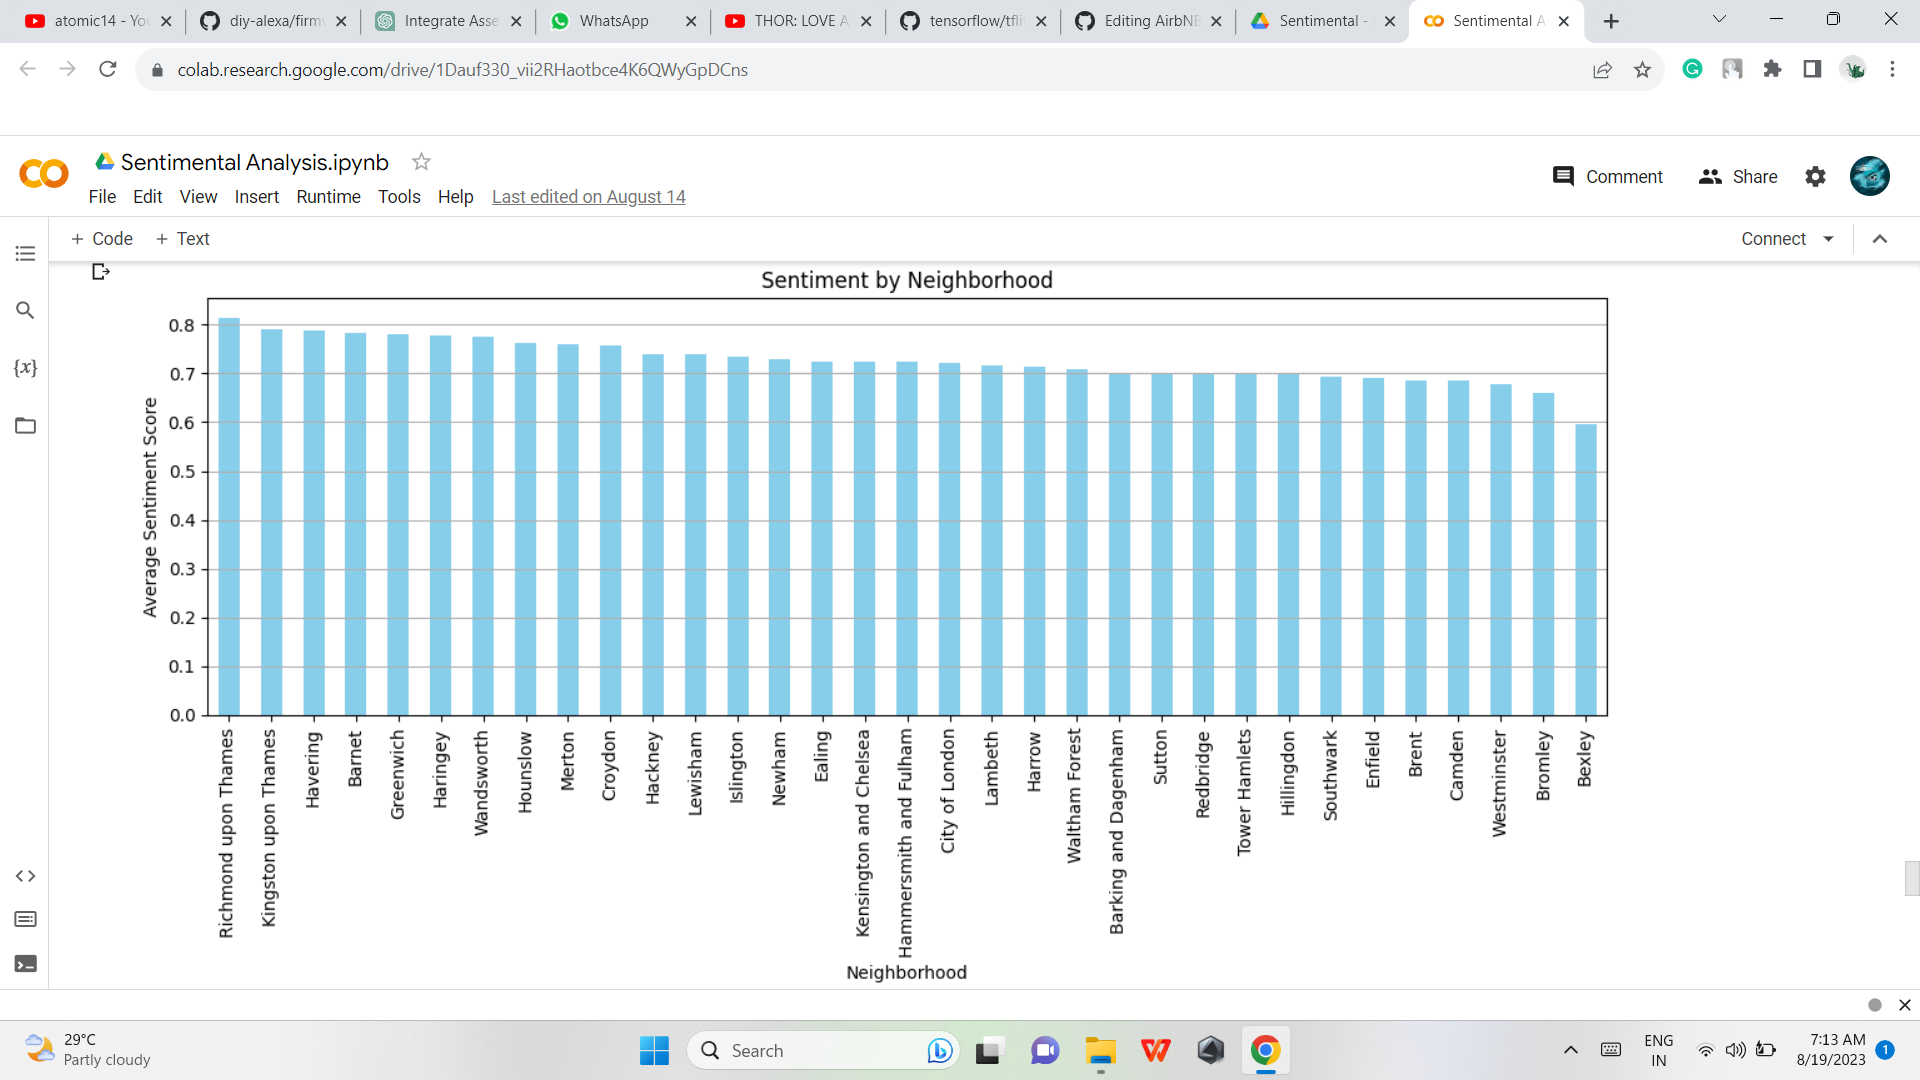Open the table of contents sidebar icon
This screenshot has height=1080, width=1920.
[x=26, y=254]
